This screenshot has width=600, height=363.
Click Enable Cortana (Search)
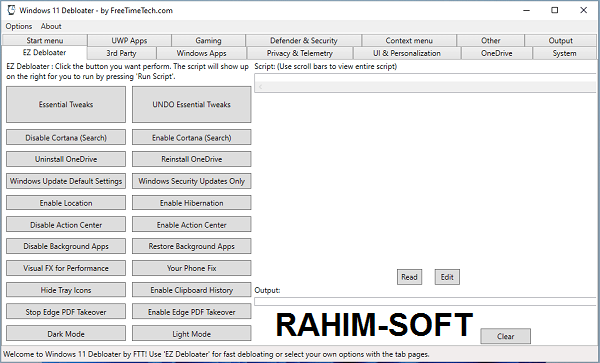point(192,138)
